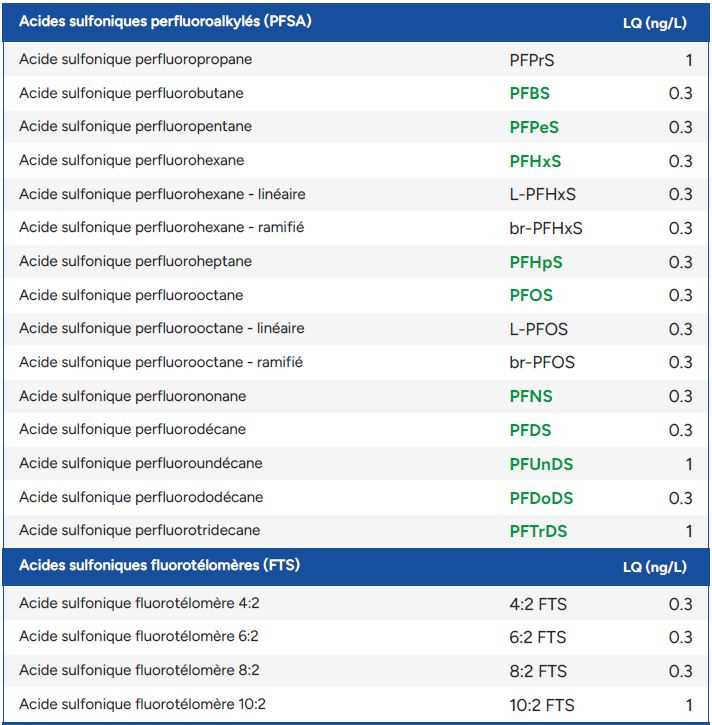
Task: Select 'Acide sulfonique perfluorotridecane' text
Action: (x=140, y=530)
